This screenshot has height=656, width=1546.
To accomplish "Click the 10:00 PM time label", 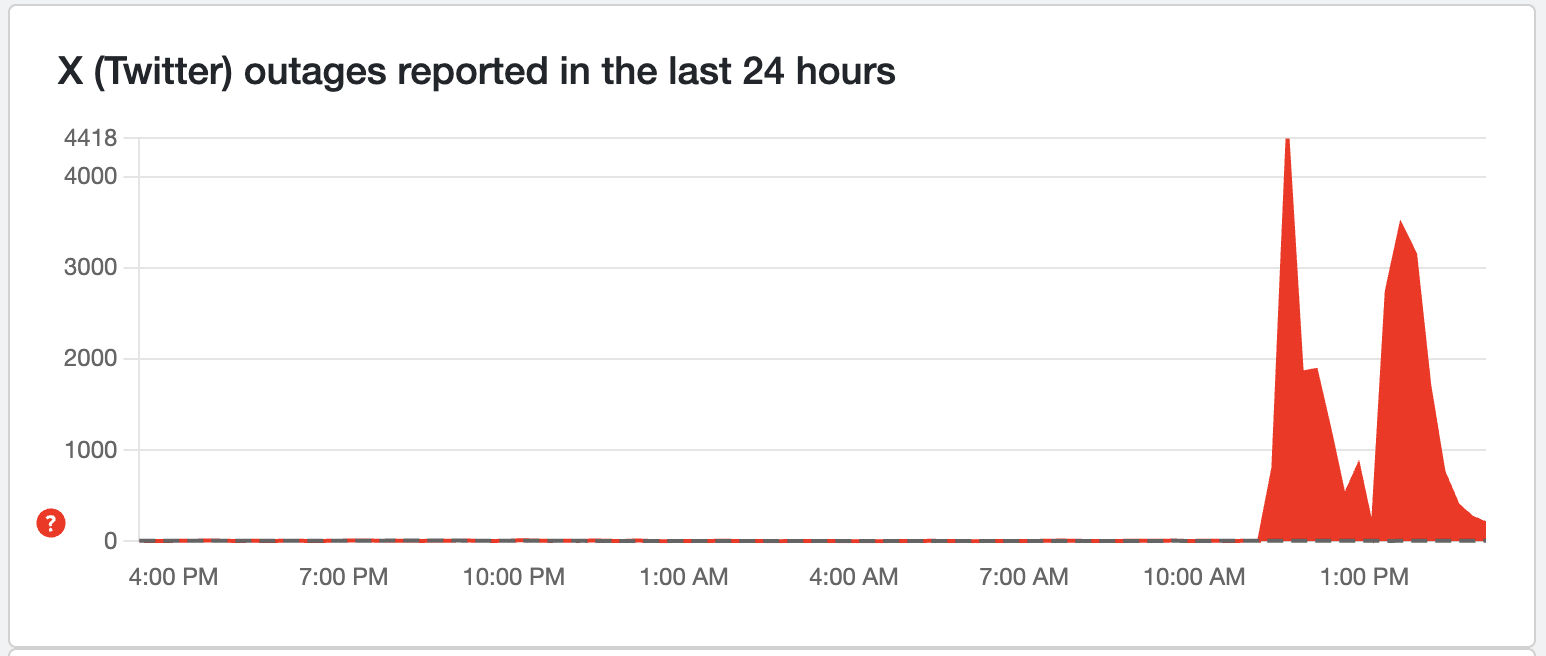I will click(x=513, y=577).
